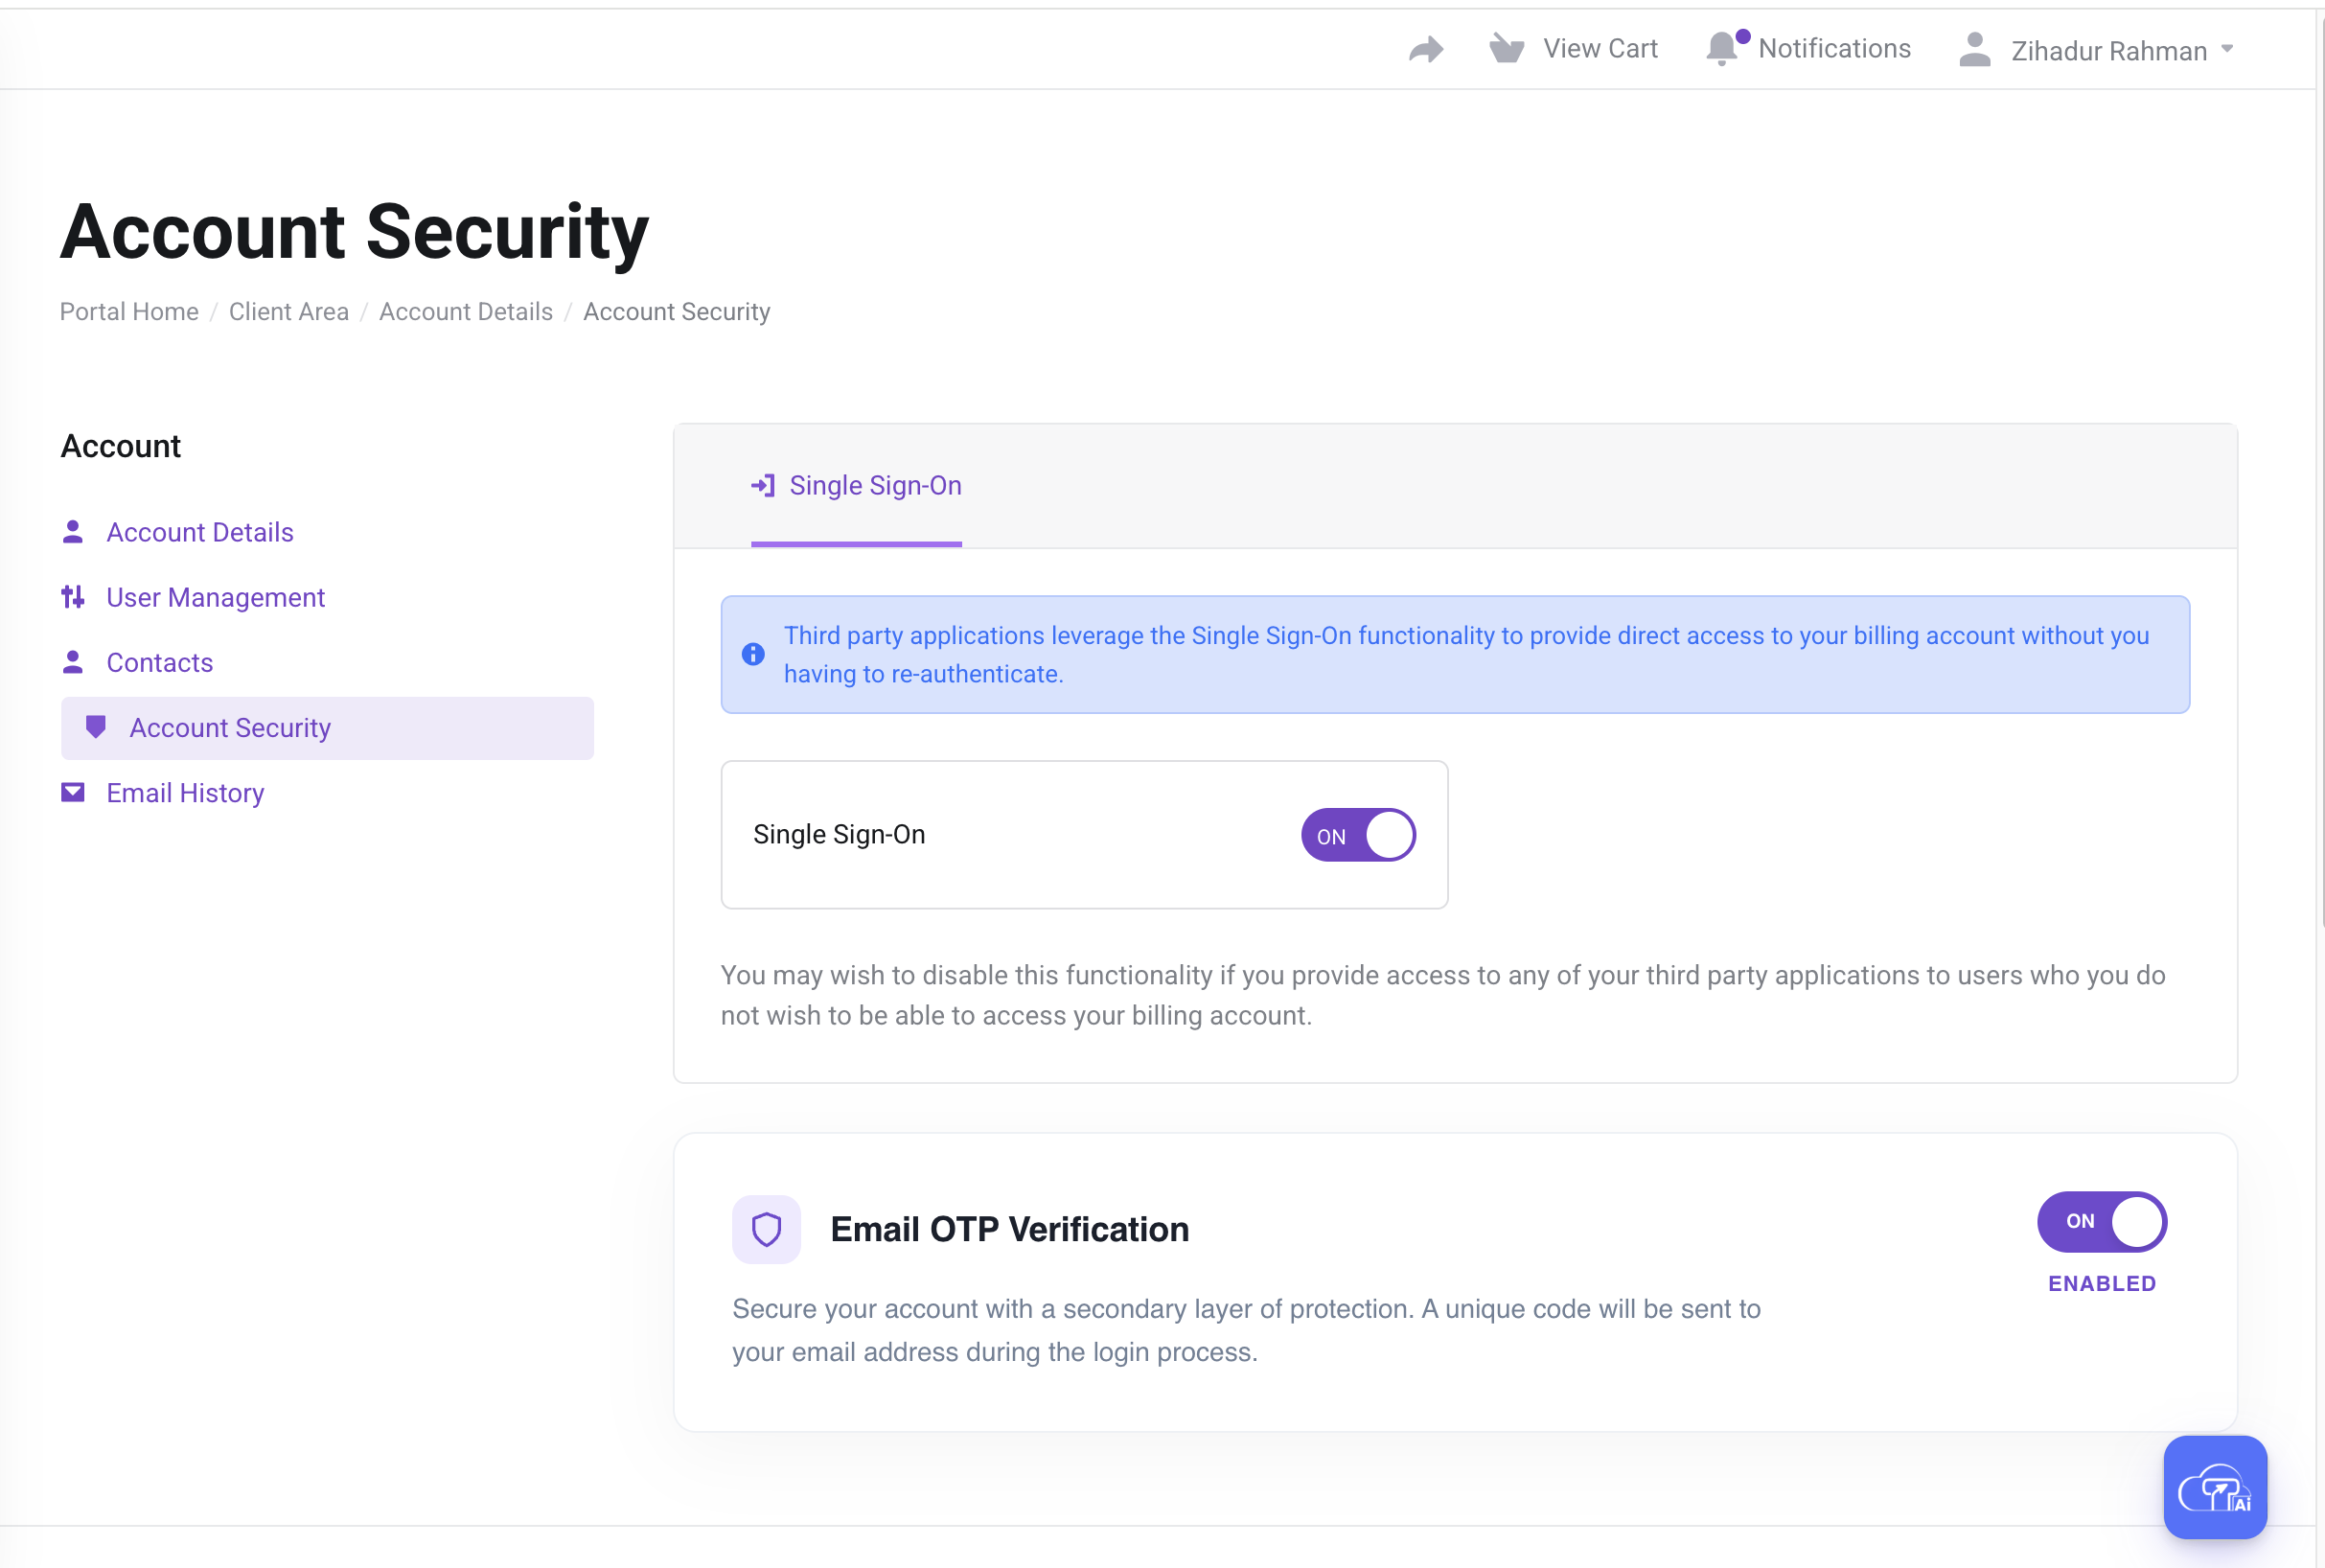Select the Account Details person icon
Viewport: 2325px width, 1568px height.
click(73, 531)
